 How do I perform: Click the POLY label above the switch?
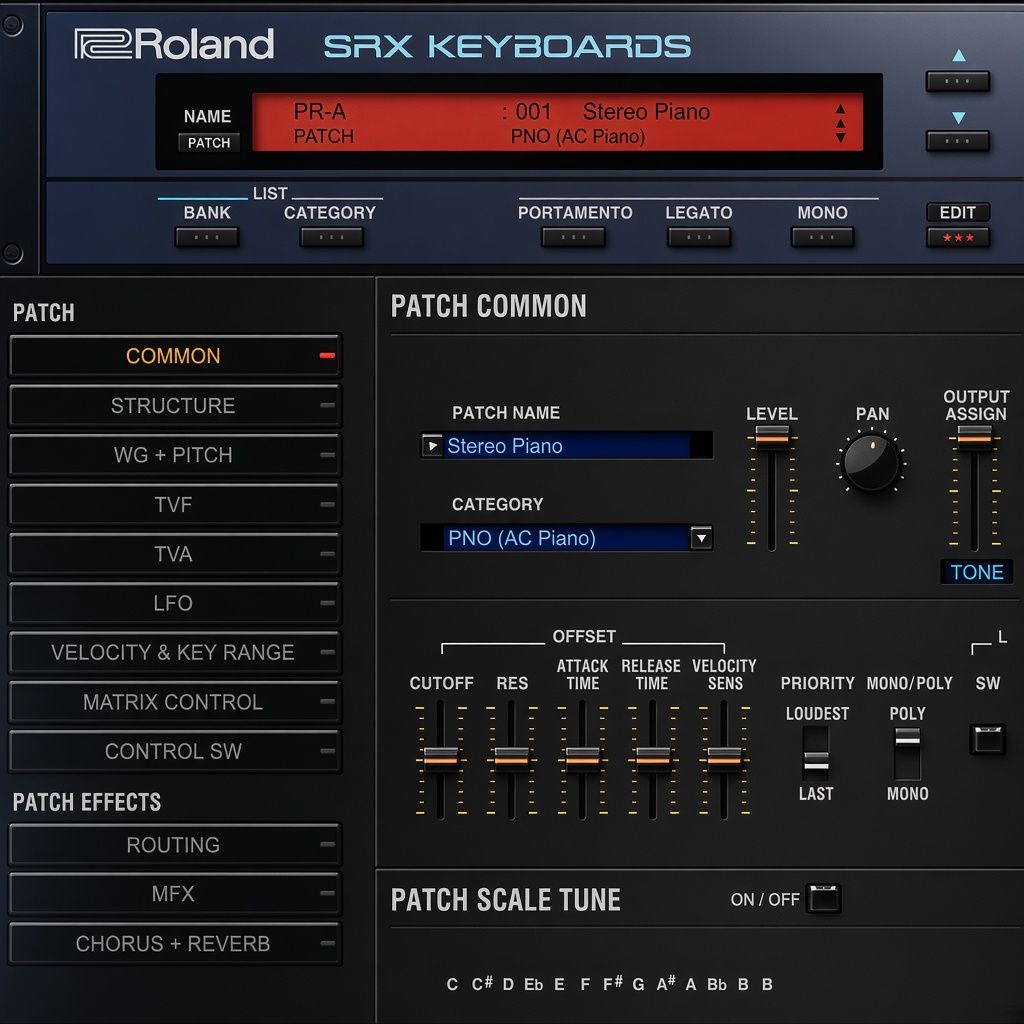tap(907, 714)
